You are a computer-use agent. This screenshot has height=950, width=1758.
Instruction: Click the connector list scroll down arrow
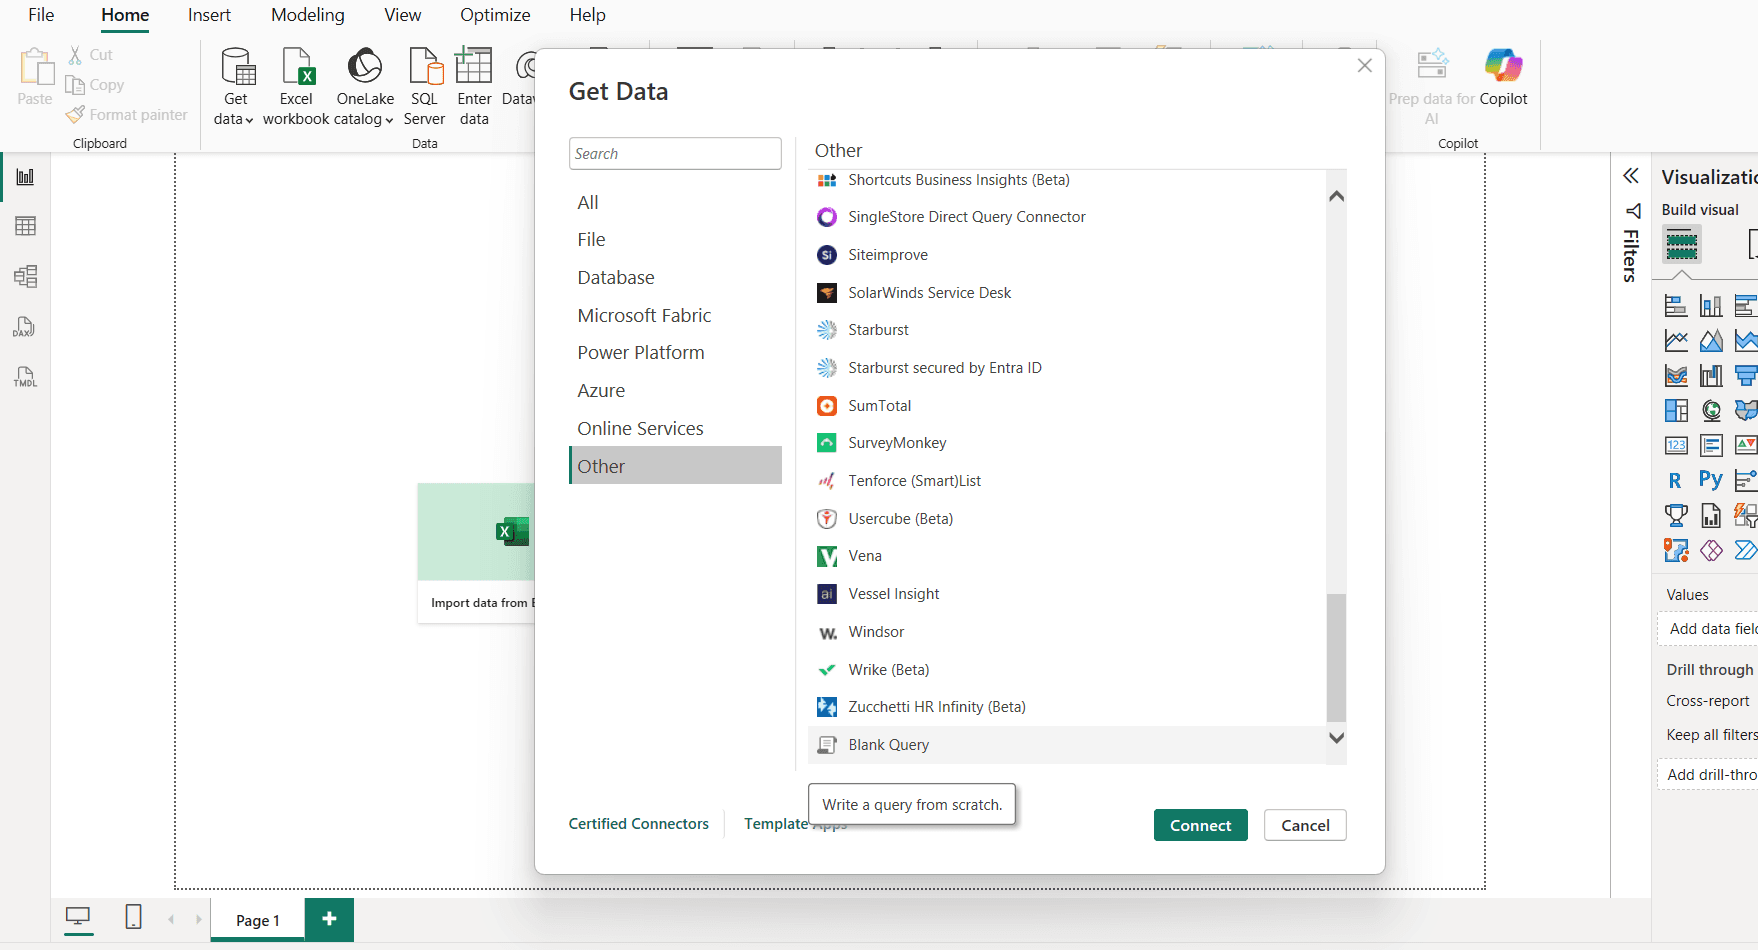(x=1336, y=738)
